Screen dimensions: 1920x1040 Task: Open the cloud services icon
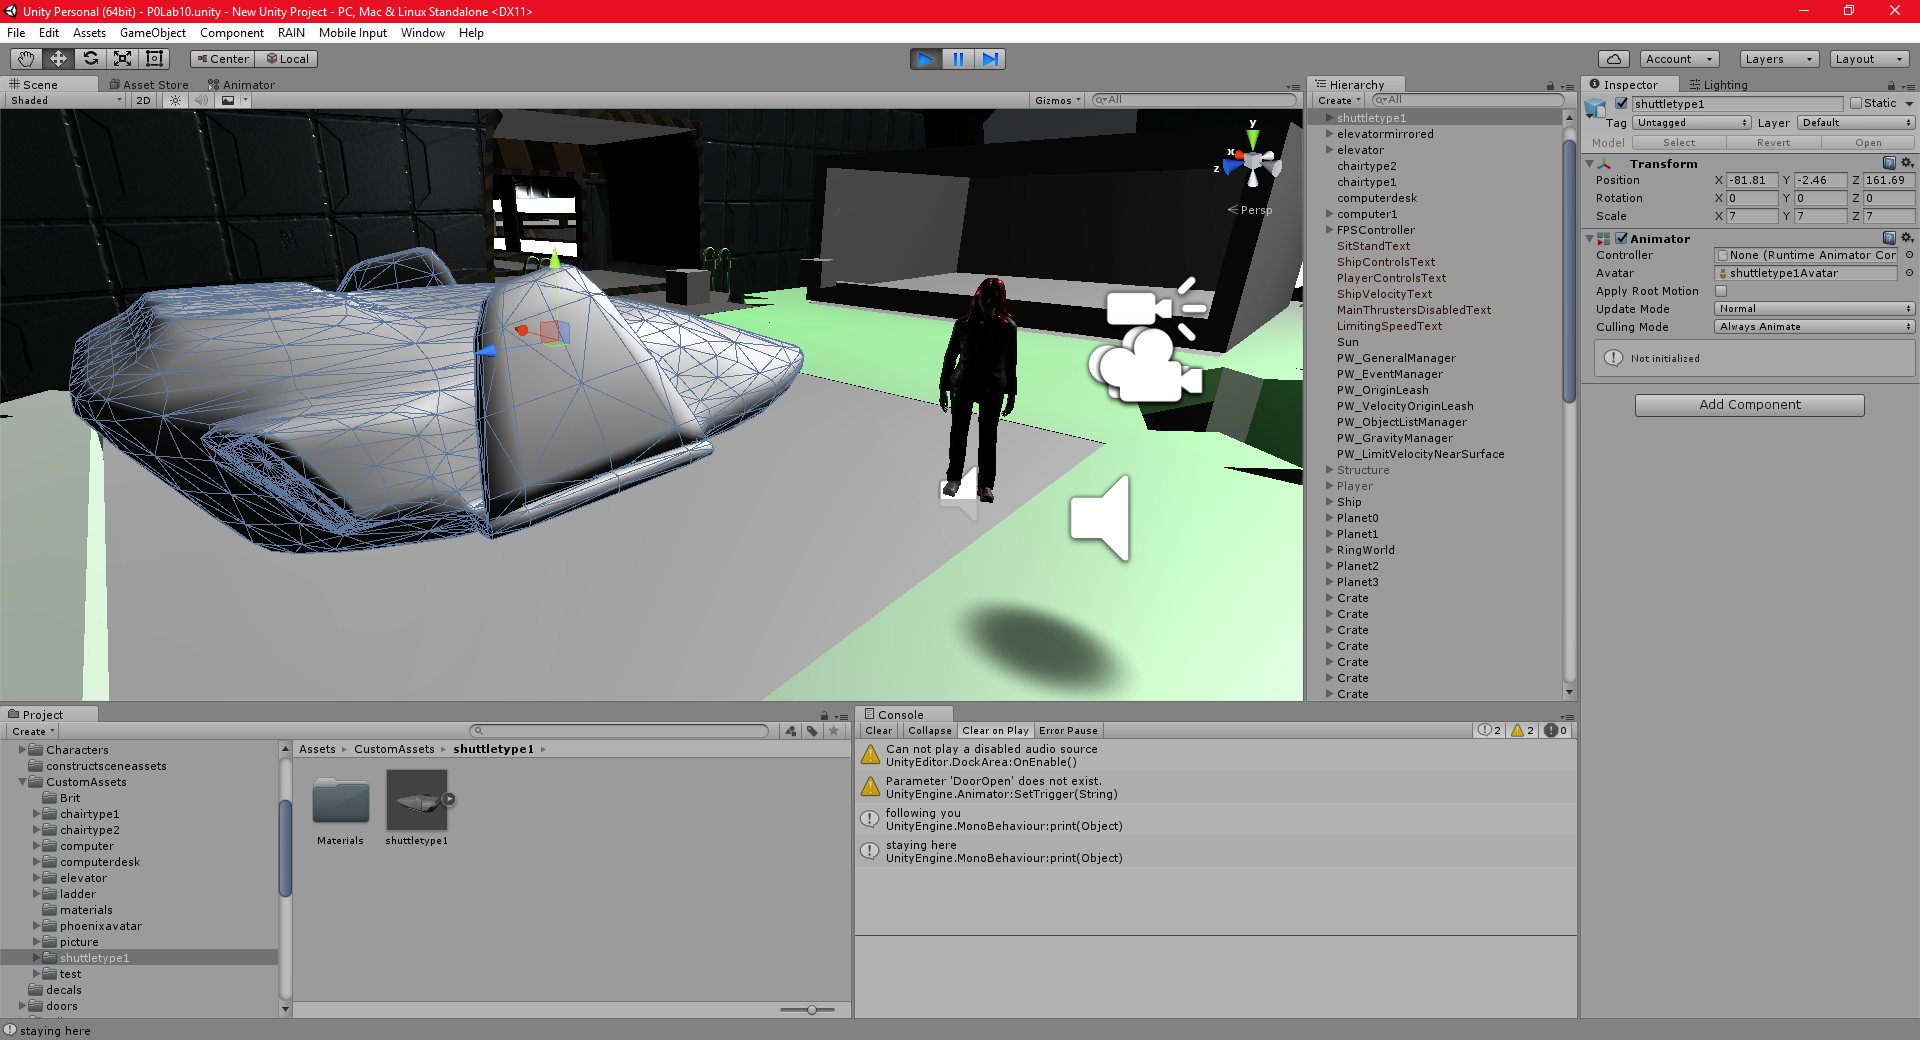[x=1614, y=59]
